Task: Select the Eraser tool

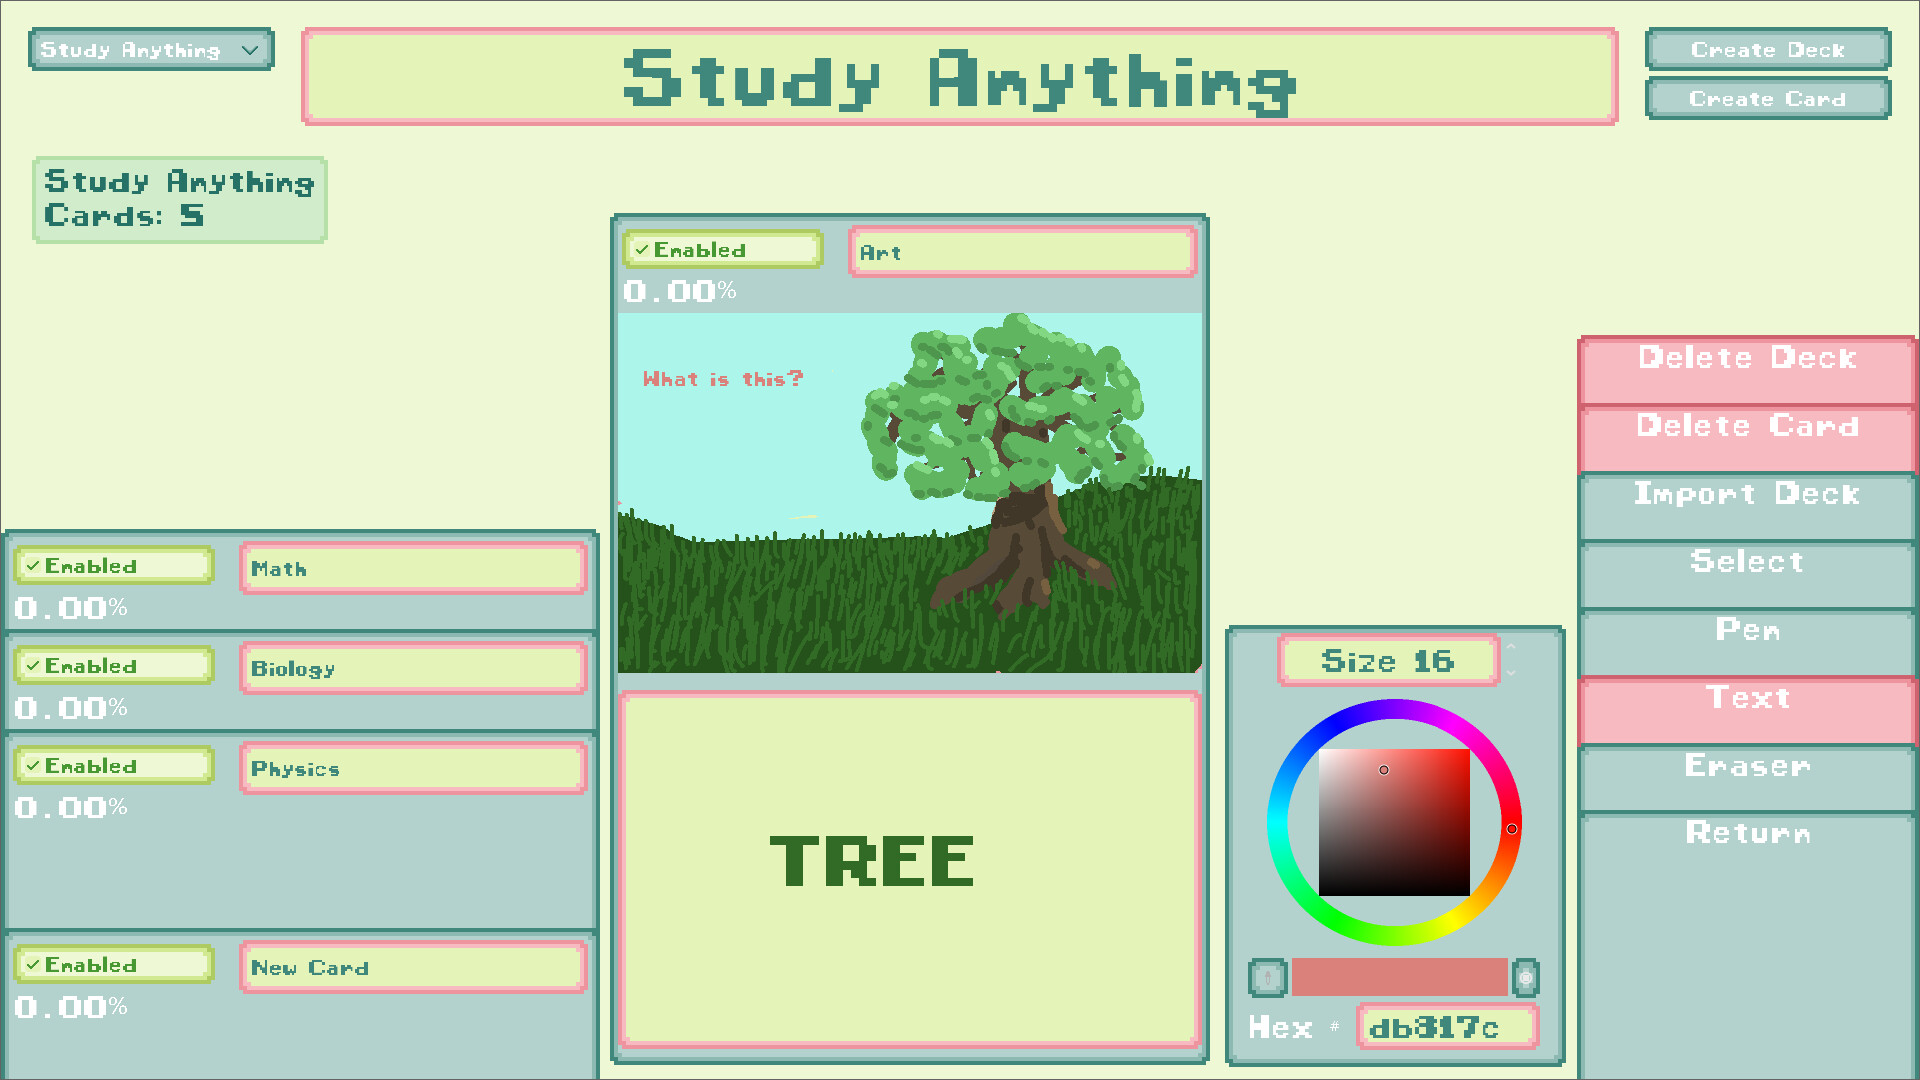Action: (1747, 777)
